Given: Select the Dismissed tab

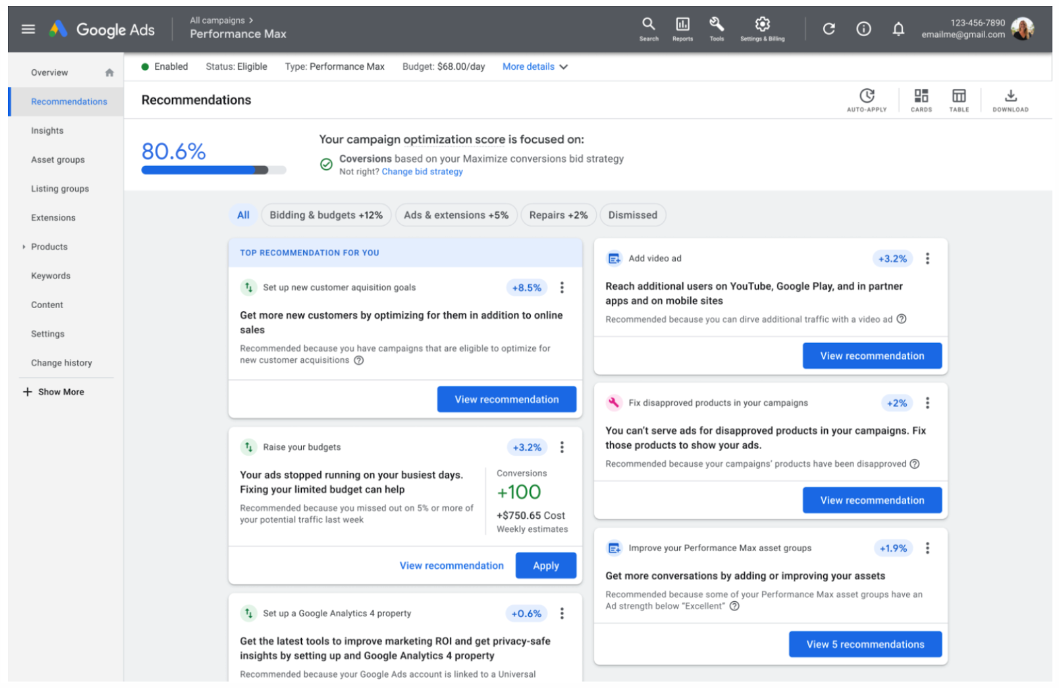Looking at the screenshot, I should pyautogui.click(x=633, y=215).
